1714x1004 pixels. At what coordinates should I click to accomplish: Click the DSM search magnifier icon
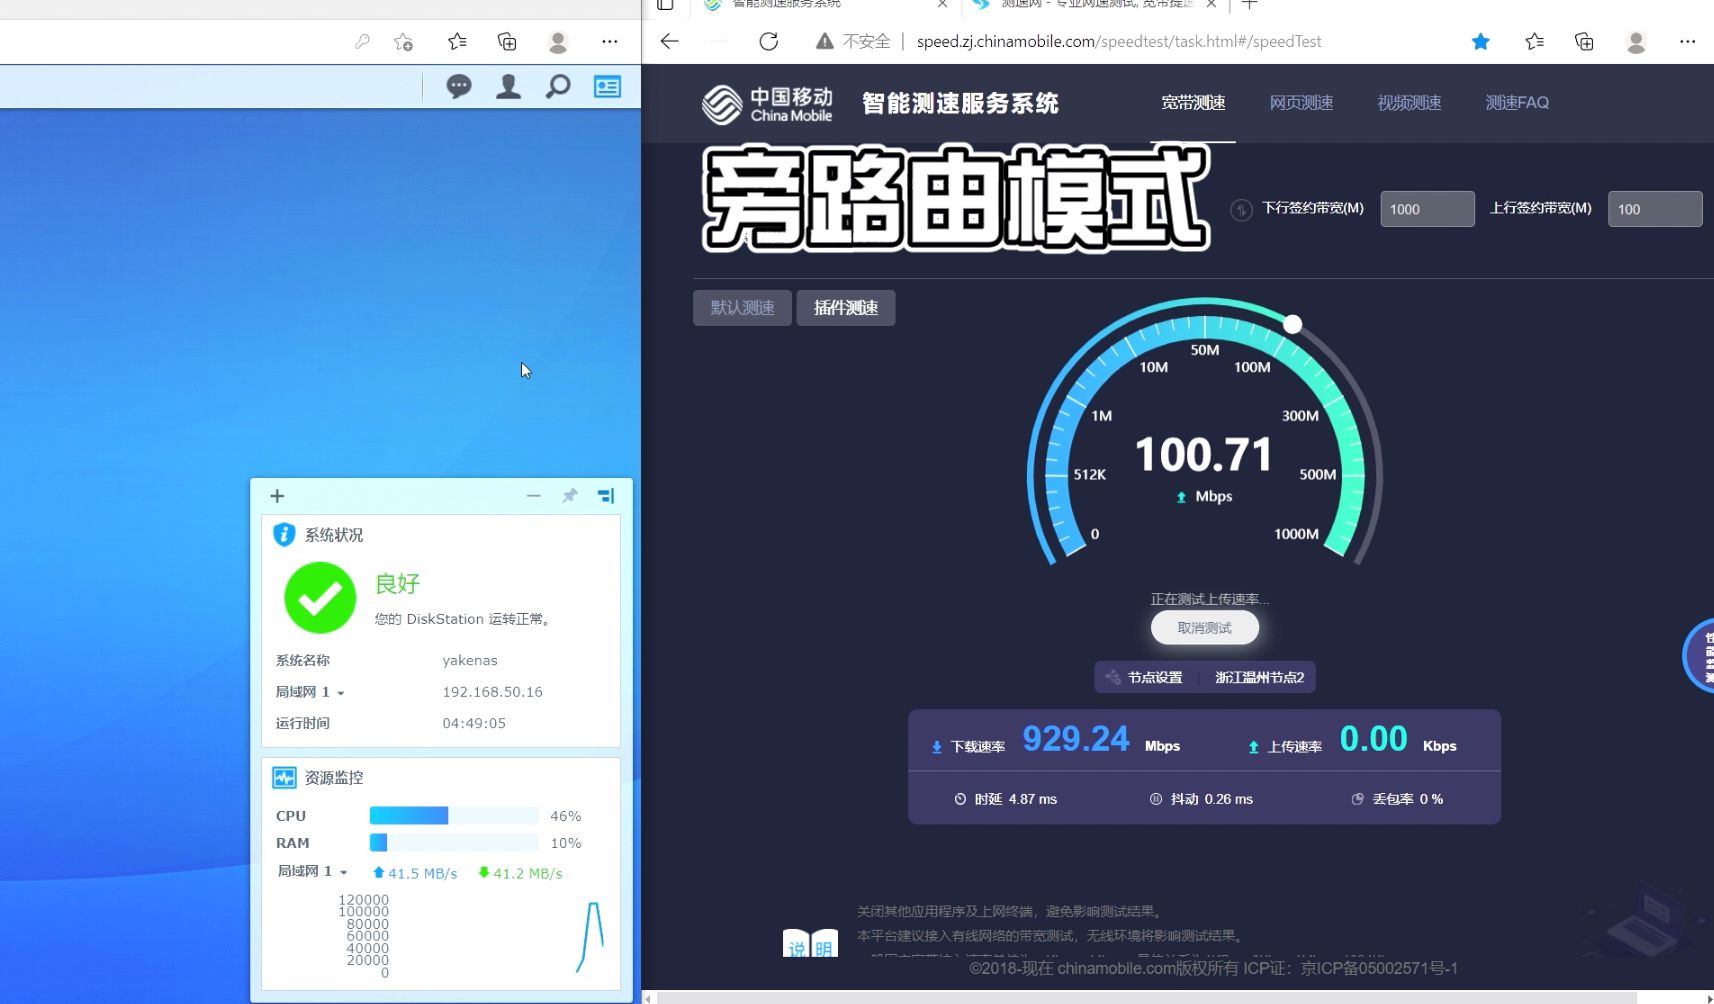(x=558, y=87)
